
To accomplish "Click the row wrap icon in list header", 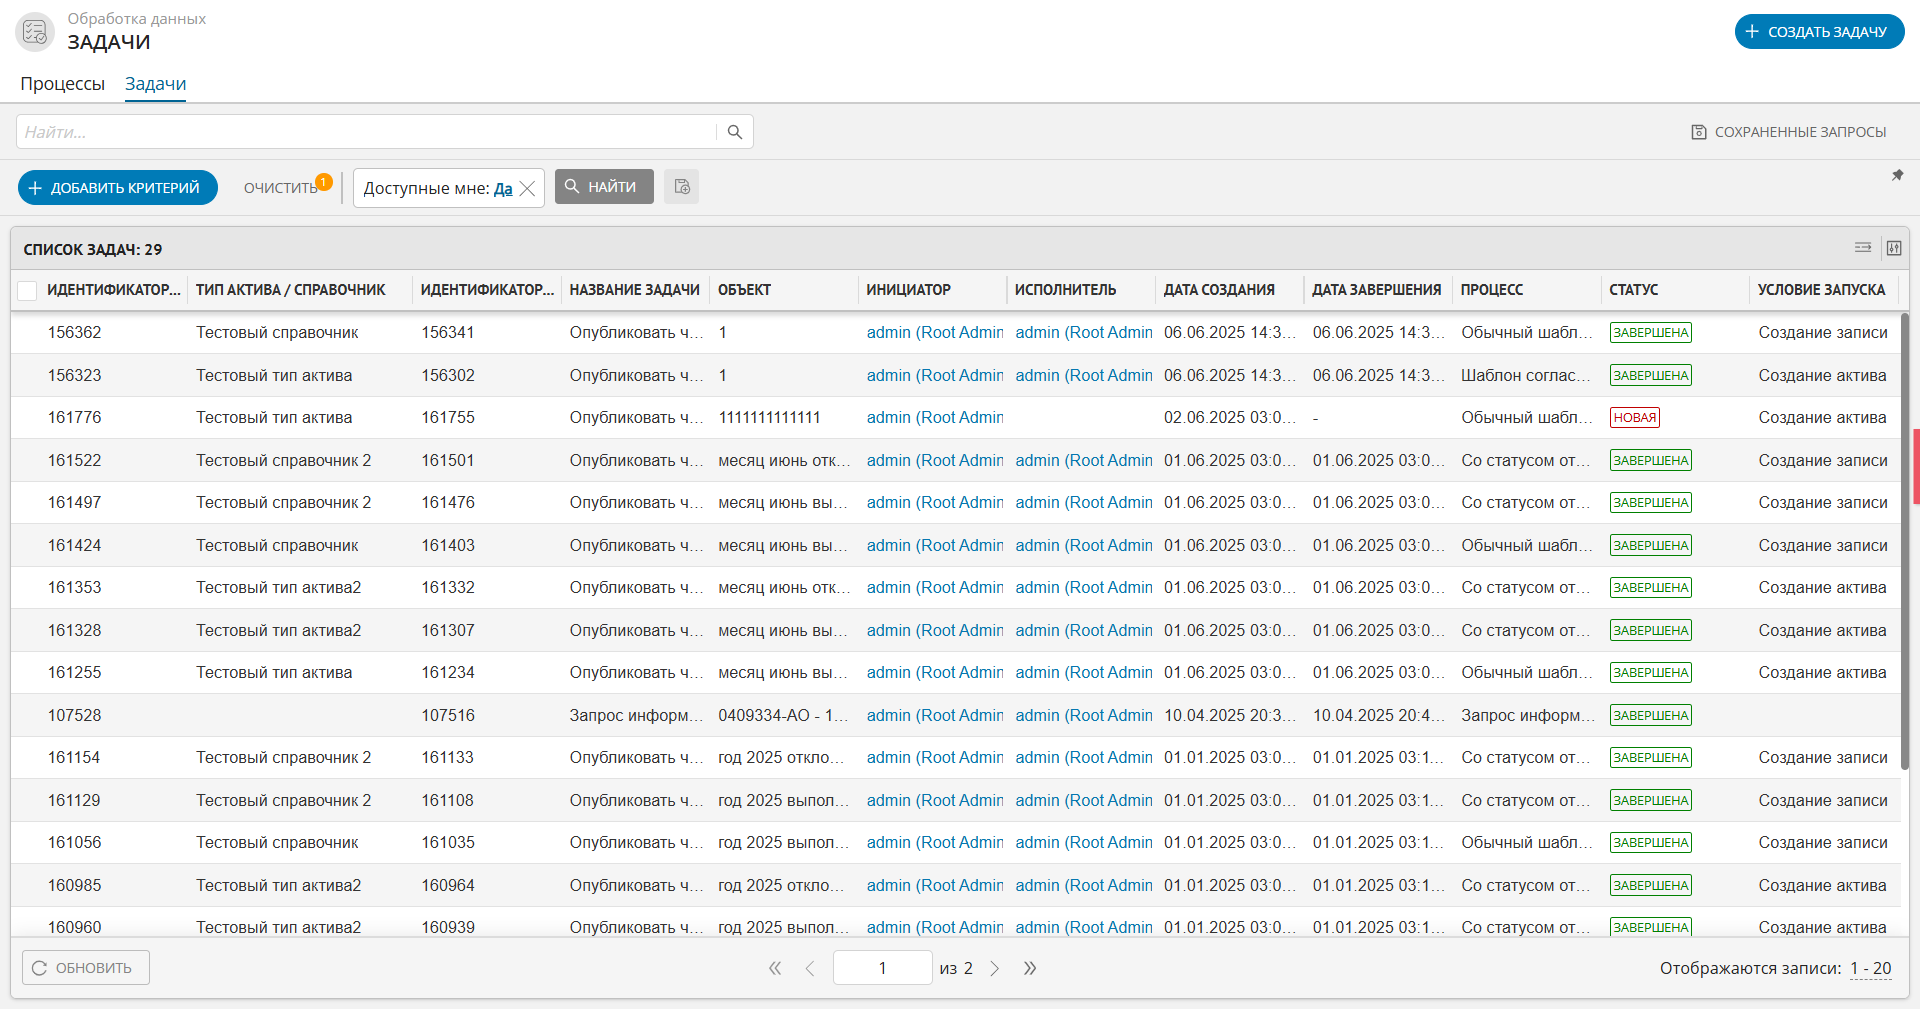I will 1862,248.
